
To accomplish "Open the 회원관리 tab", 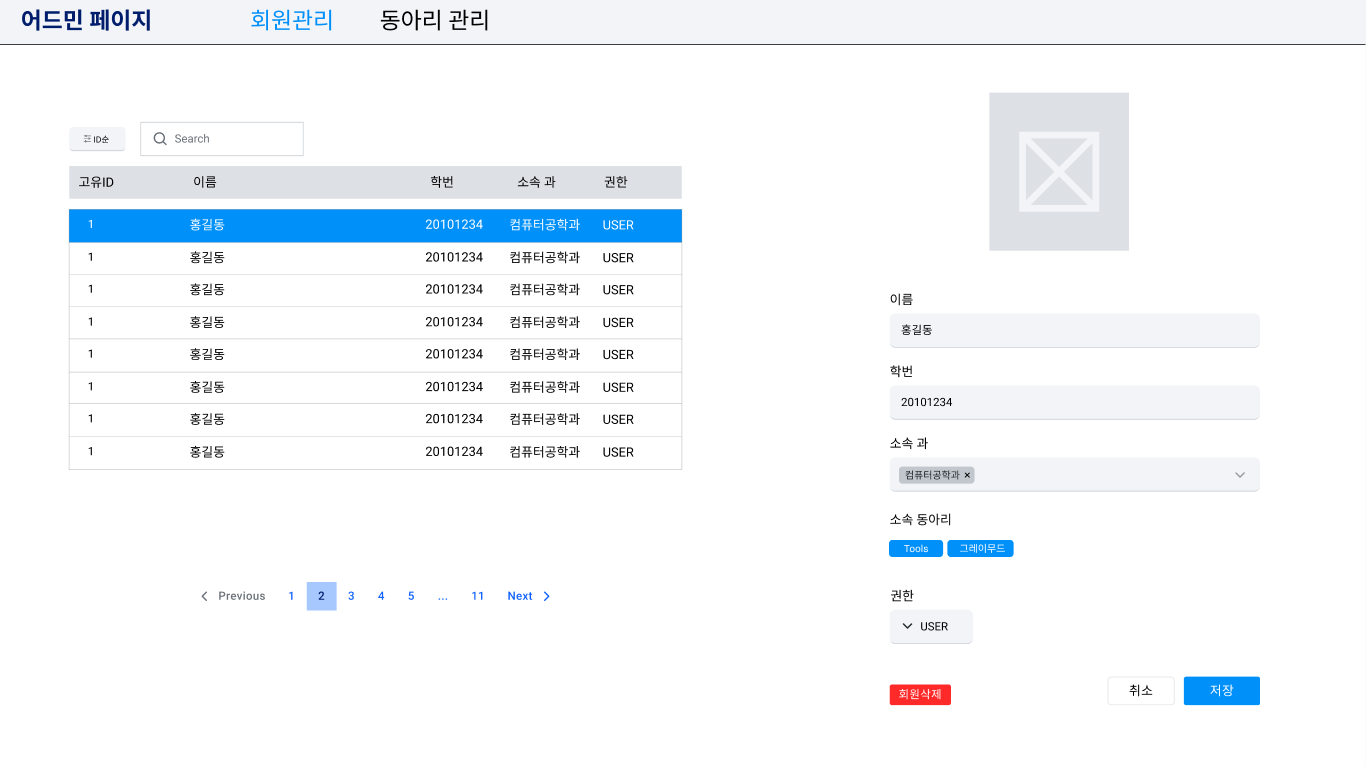I will [291, 20].
